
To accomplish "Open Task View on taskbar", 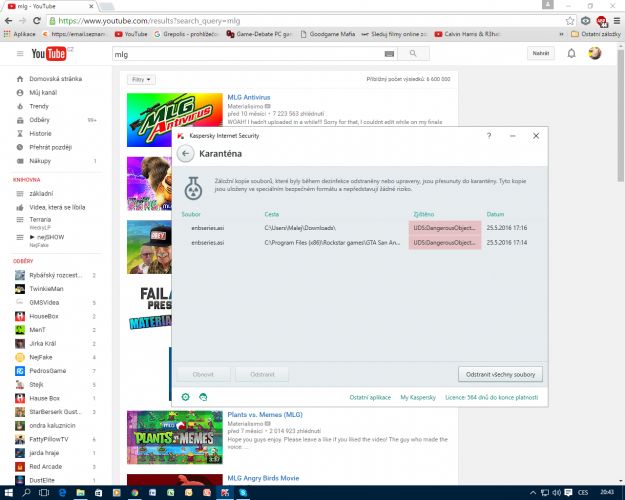I will (44, 493).
